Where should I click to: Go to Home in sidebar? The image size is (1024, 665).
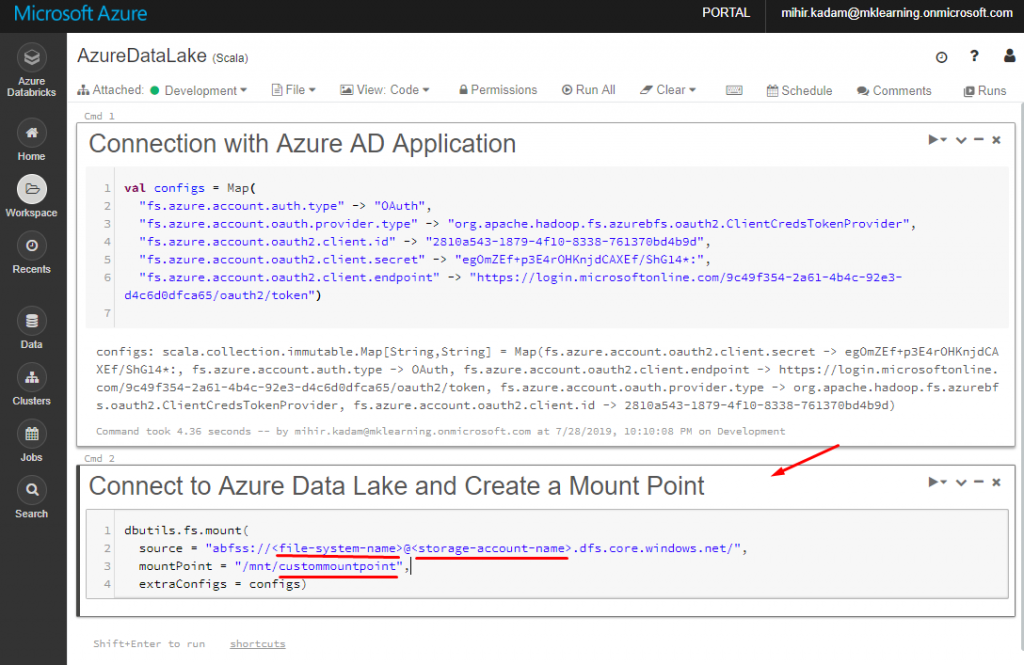click(x=31, y=140)
